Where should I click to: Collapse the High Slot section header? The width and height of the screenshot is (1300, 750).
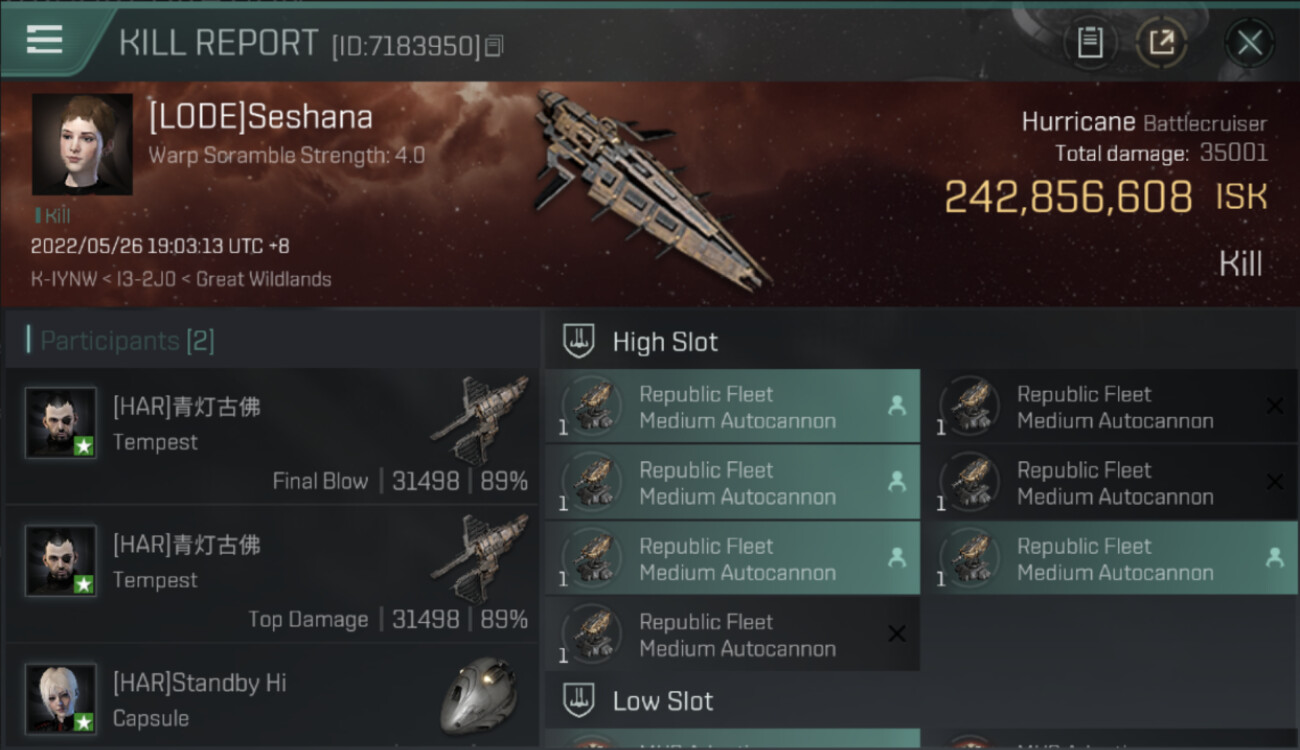[665, 342]
